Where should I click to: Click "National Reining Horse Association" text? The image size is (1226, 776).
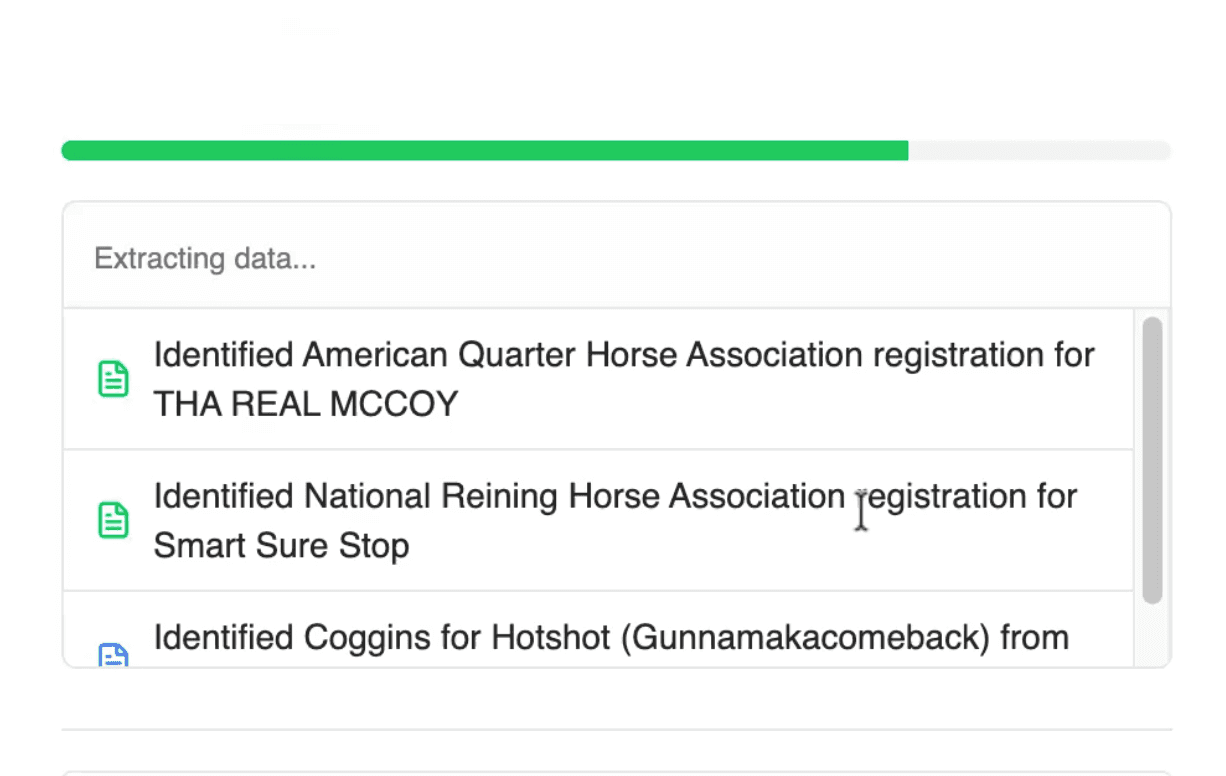point(574,496)
